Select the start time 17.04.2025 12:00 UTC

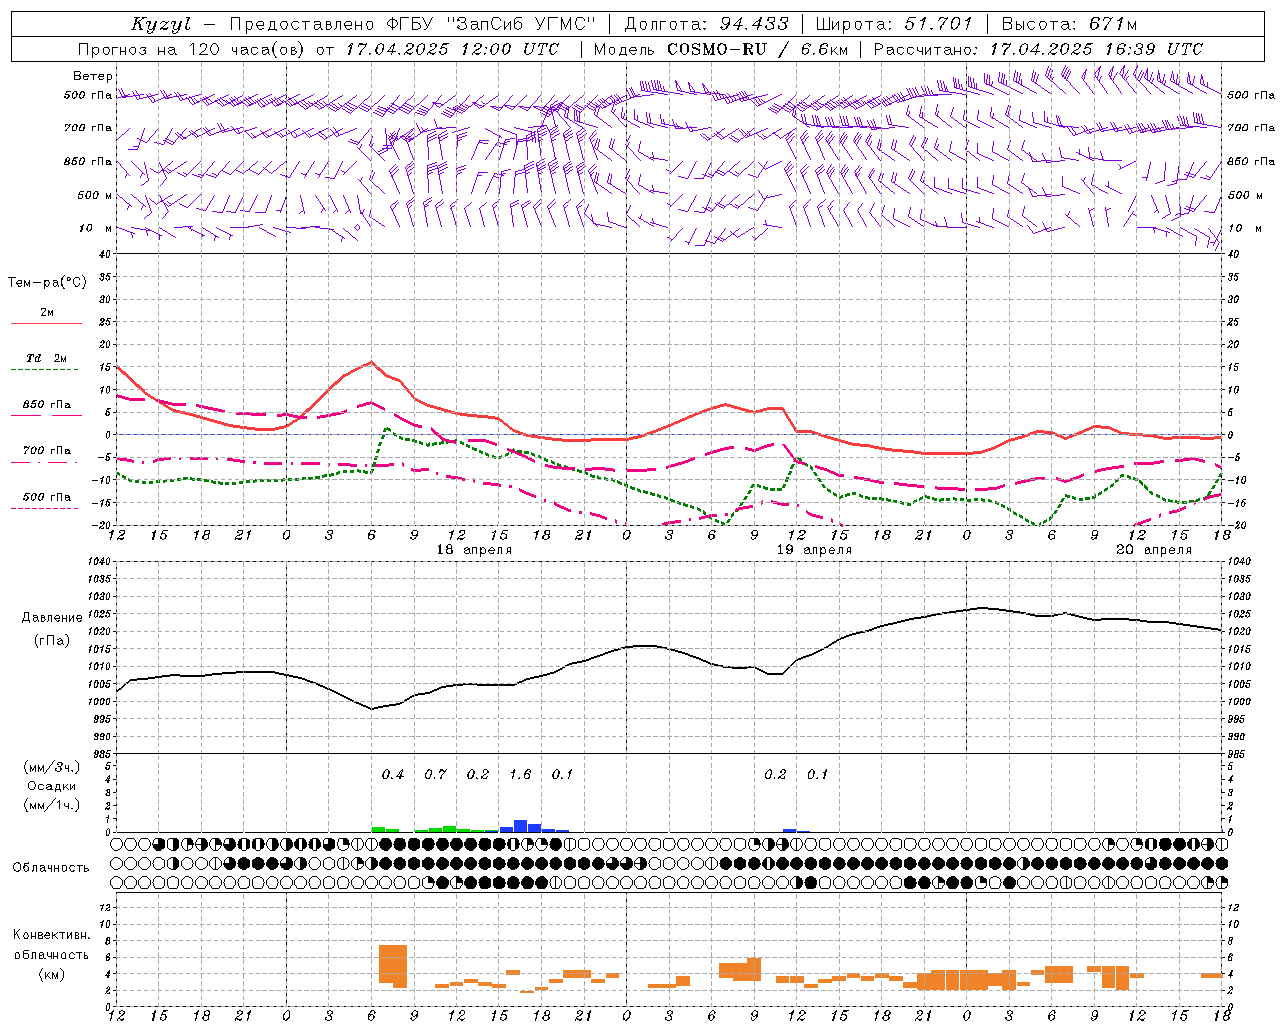click(x=451, y=49)
